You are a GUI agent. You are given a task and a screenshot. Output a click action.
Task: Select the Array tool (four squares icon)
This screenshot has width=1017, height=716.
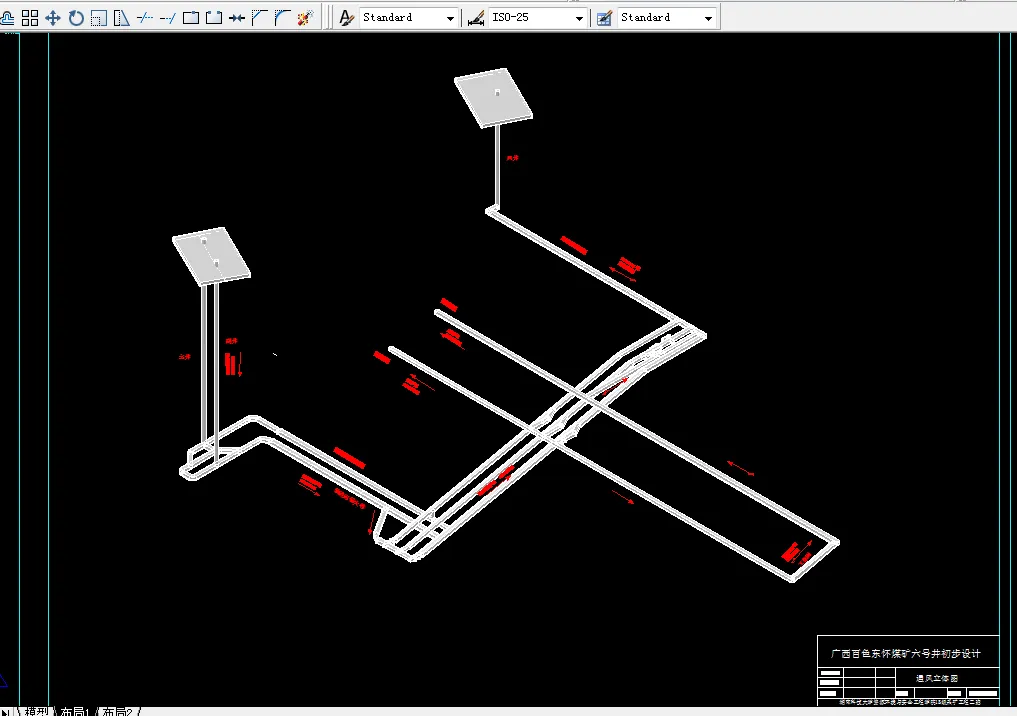(30, 18)
